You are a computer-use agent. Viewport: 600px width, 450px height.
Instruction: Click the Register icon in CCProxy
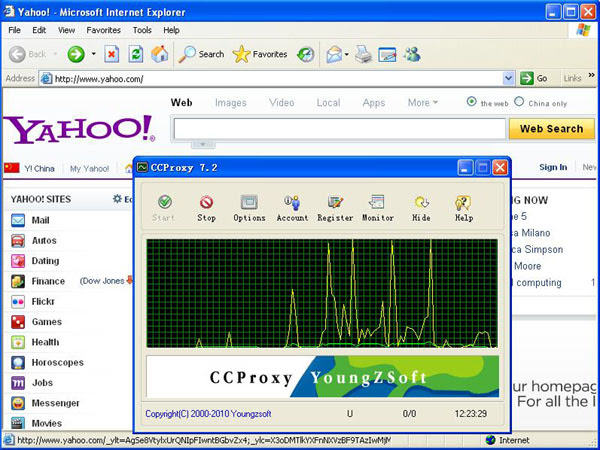(335, 202)
